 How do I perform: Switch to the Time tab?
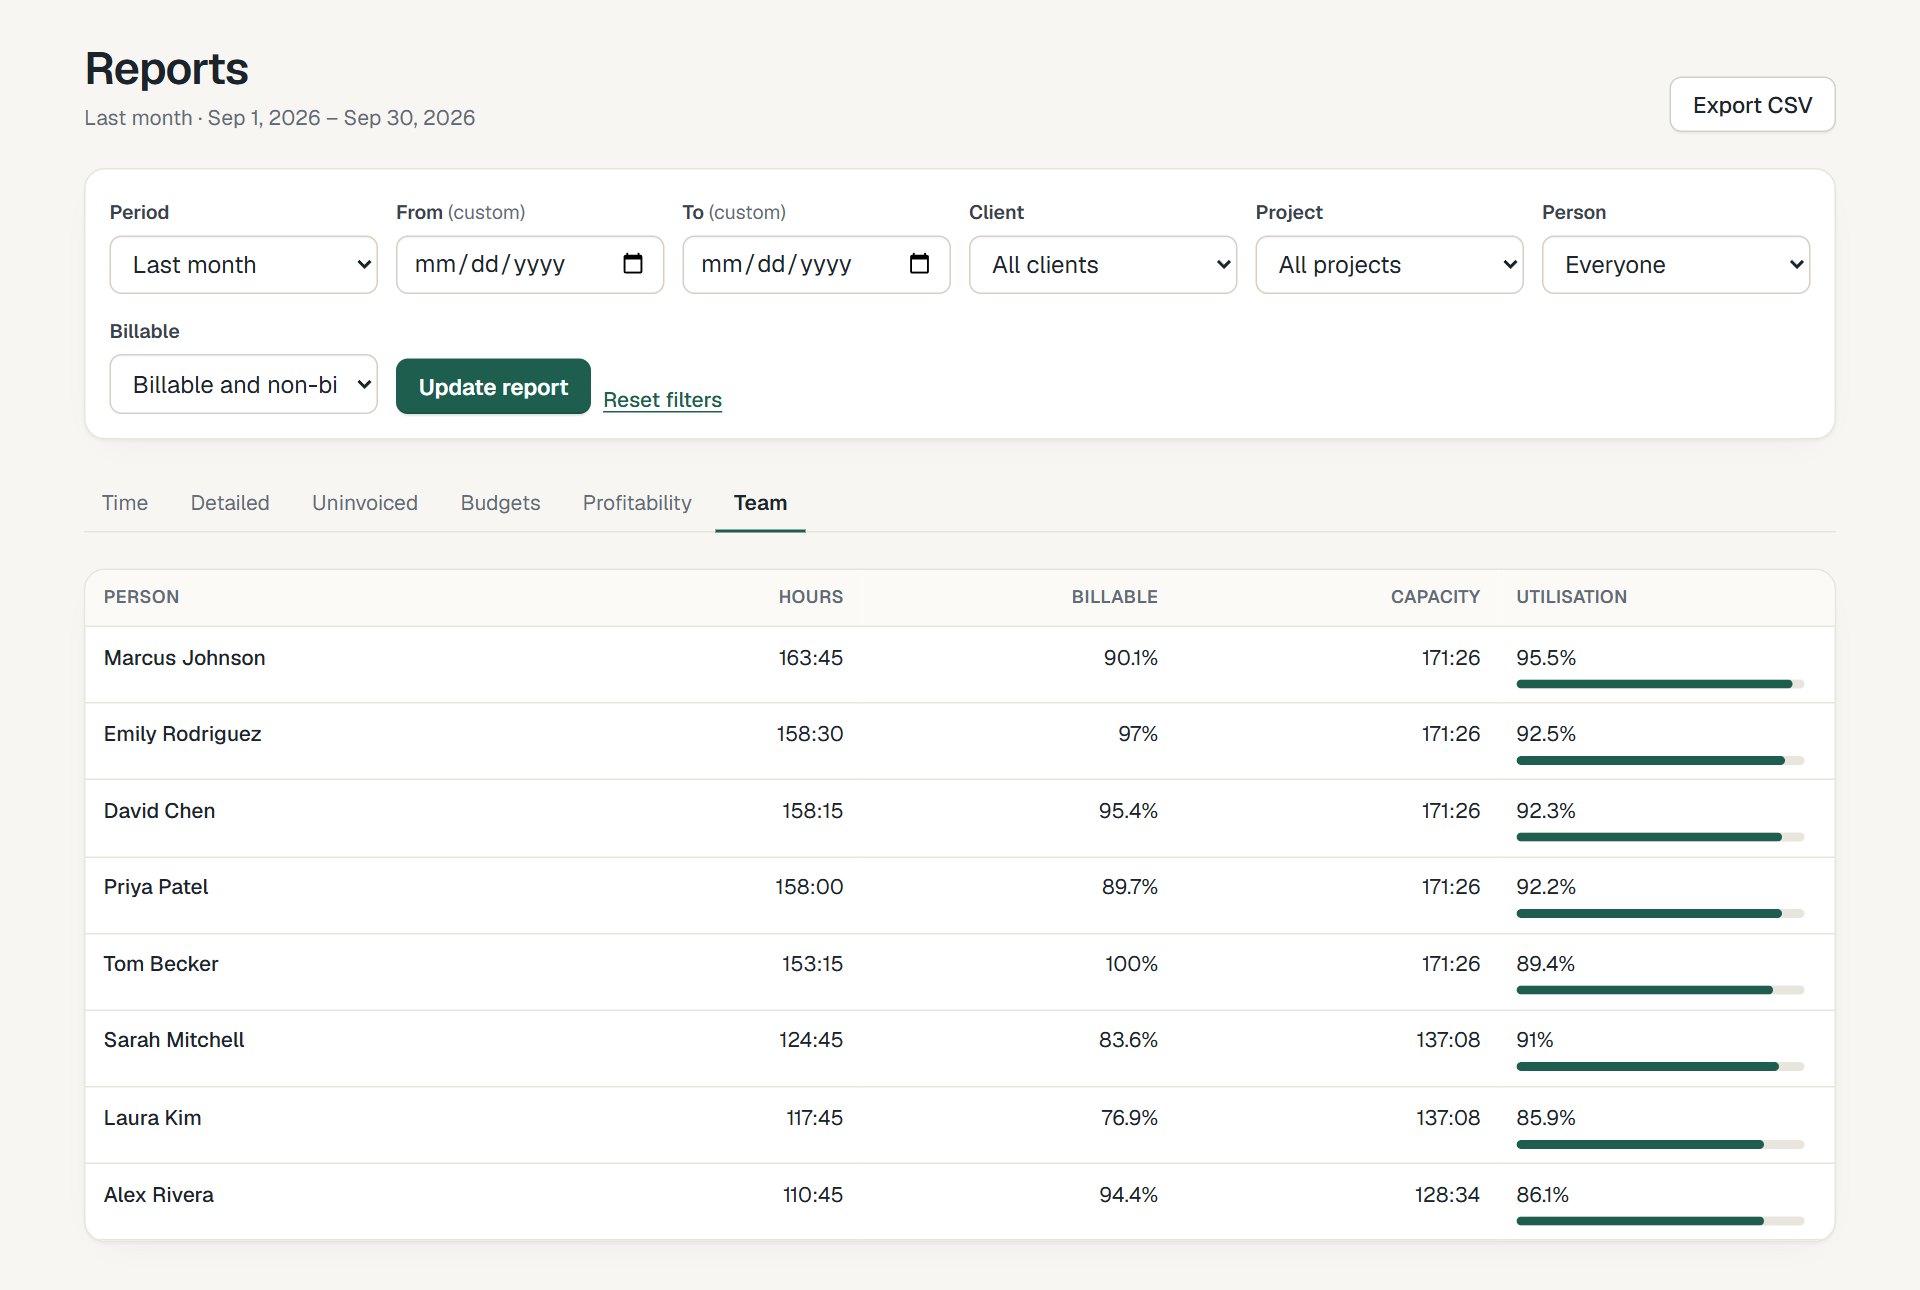(x=125, y=503)
